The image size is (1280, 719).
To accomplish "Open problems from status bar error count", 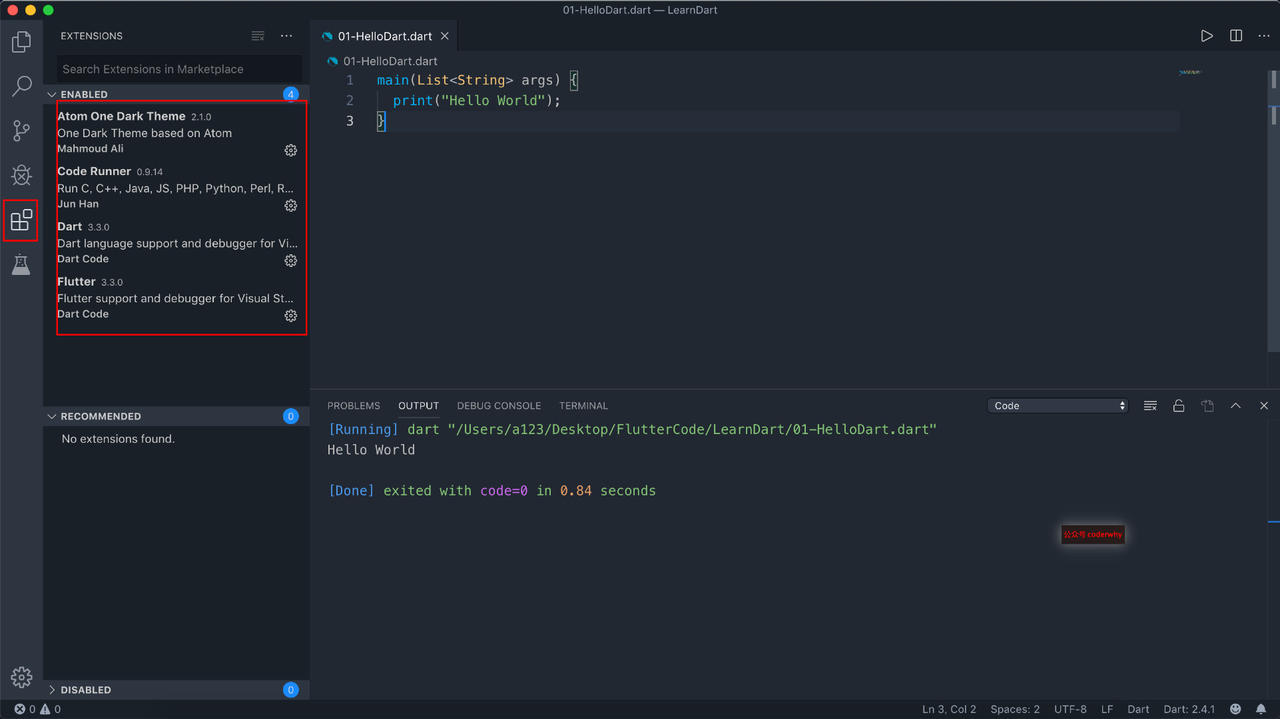I will click(37, 709).
